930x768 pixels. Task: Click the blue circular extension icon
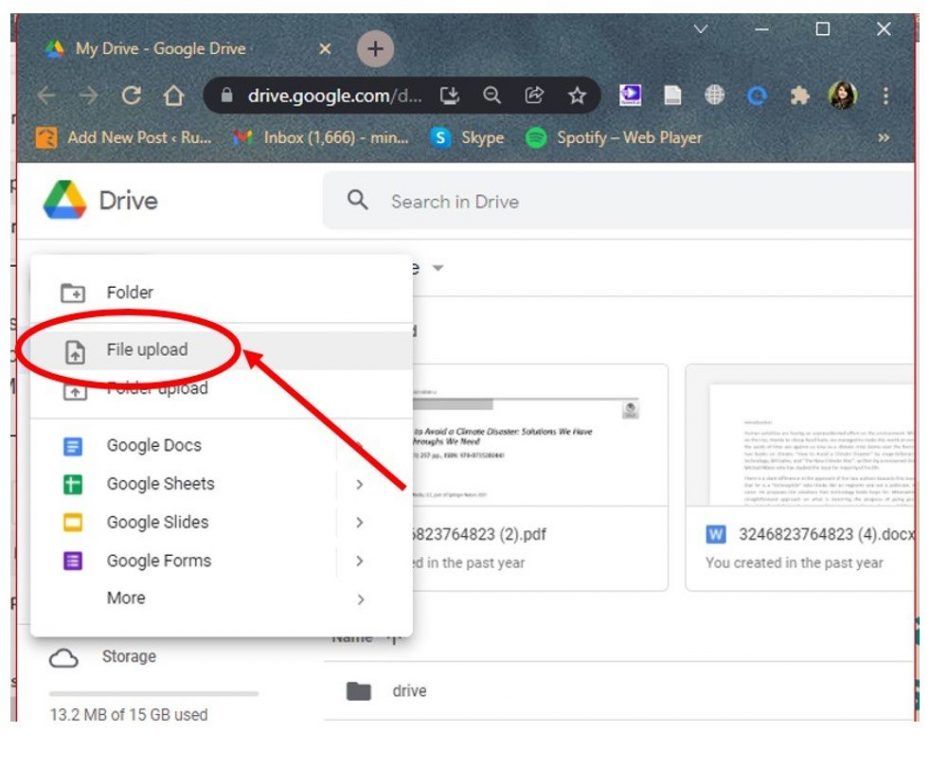tap(757, 95)
